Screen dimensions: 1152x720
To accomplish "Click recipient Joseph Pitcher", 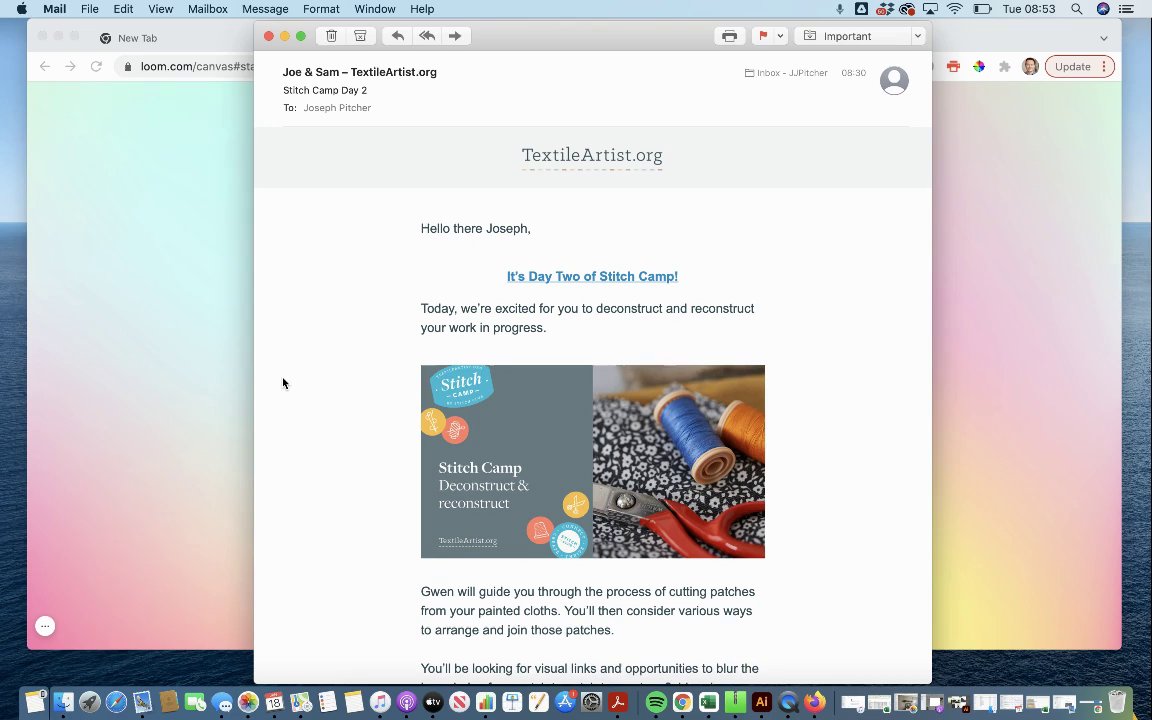I will 337,107.
